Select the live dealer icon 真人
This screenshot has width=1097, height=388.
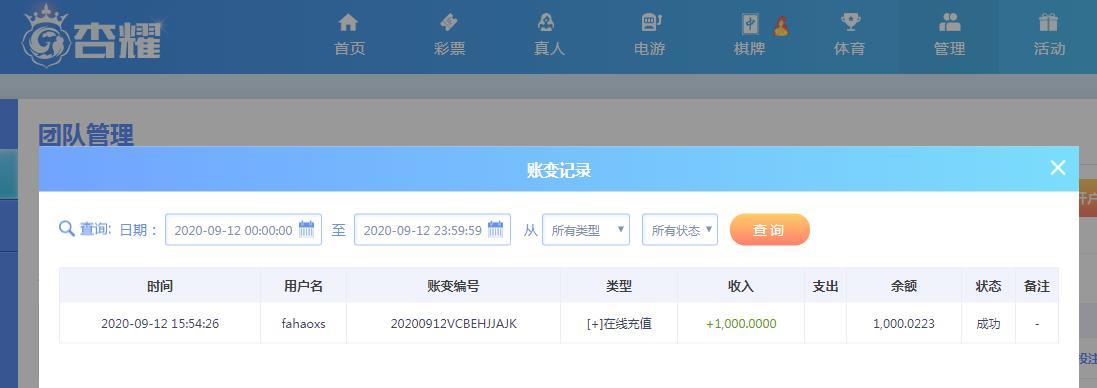click(546, 22)
